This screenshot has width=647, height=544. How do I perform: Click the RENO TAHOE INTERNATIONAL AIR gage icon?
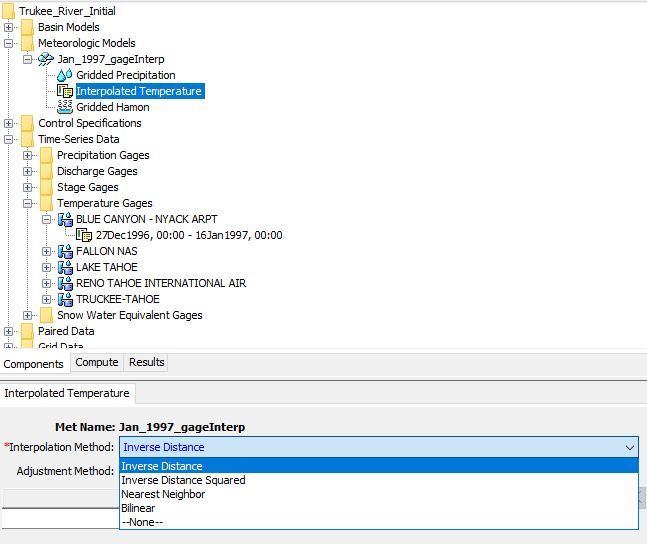pyautogui.click(x=65, y=283)
